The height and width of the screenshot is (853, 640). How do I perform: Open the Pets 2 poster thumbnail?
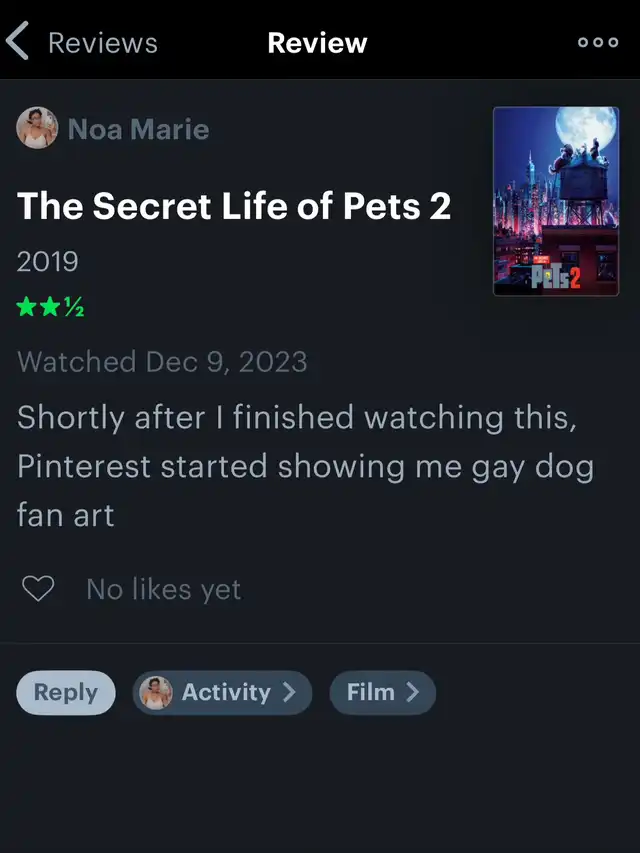point(556,201)
